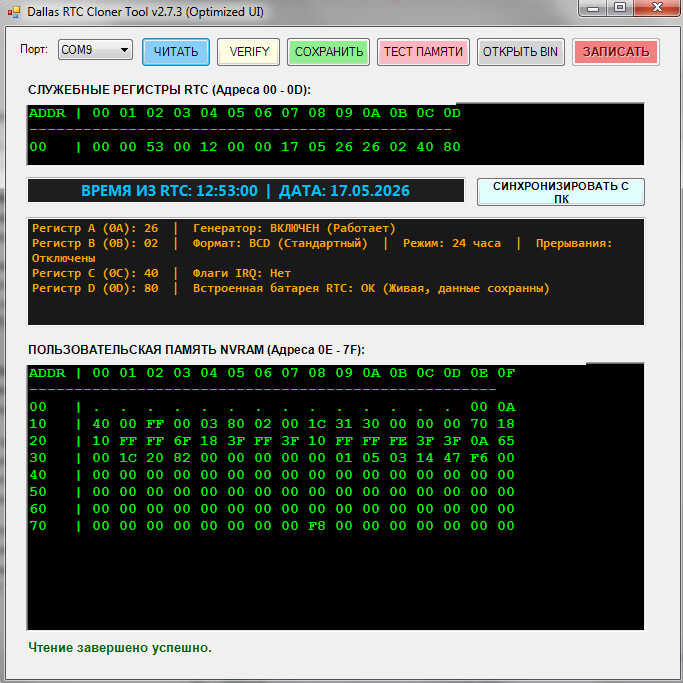Click value 1C in NVRAM row 10
Viewport: 683px width, 683px height.
(x=317, y=424)
